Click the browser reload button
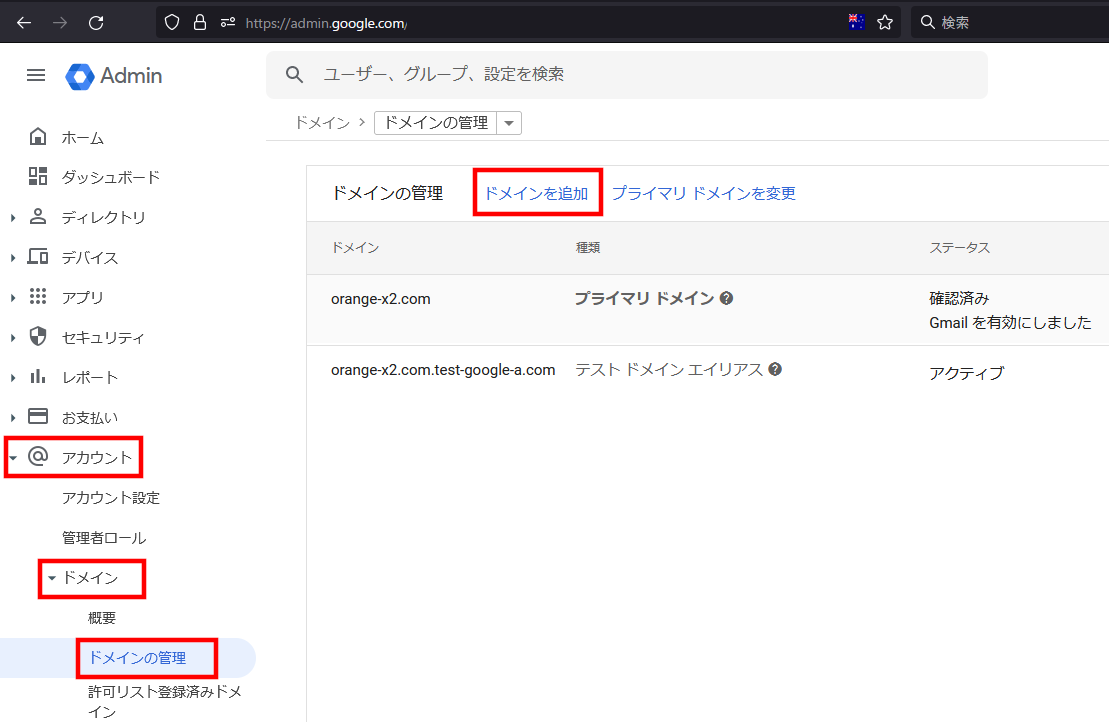This screenshot has height=722, width=1109. tap(96, 22)
